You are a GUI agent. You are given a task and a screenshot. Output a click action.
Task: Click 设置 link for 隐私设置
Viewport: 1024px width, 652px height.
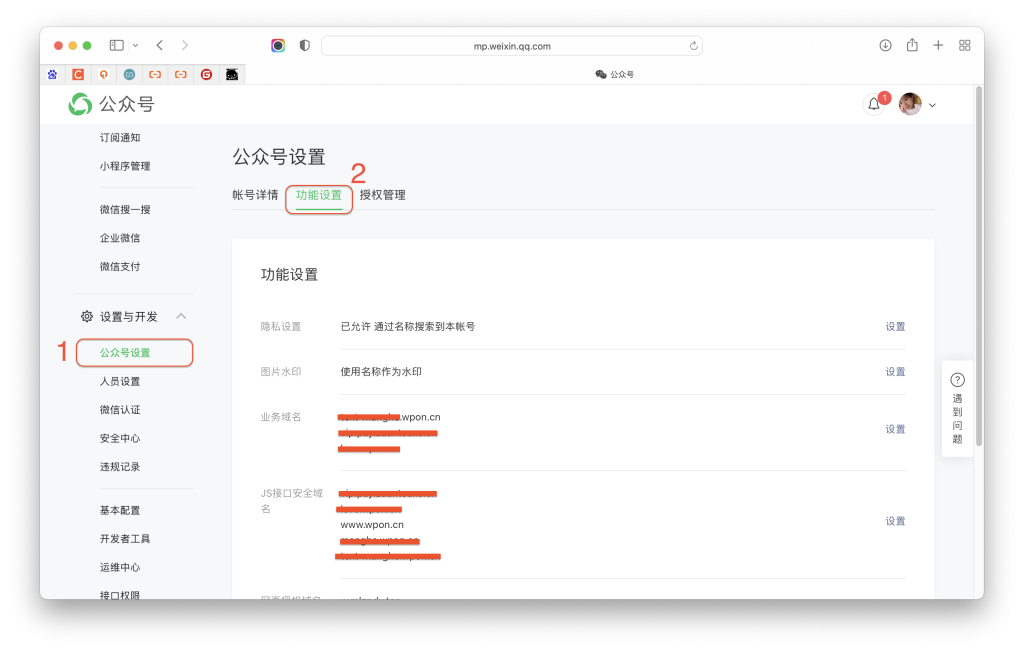coord(895,327)
